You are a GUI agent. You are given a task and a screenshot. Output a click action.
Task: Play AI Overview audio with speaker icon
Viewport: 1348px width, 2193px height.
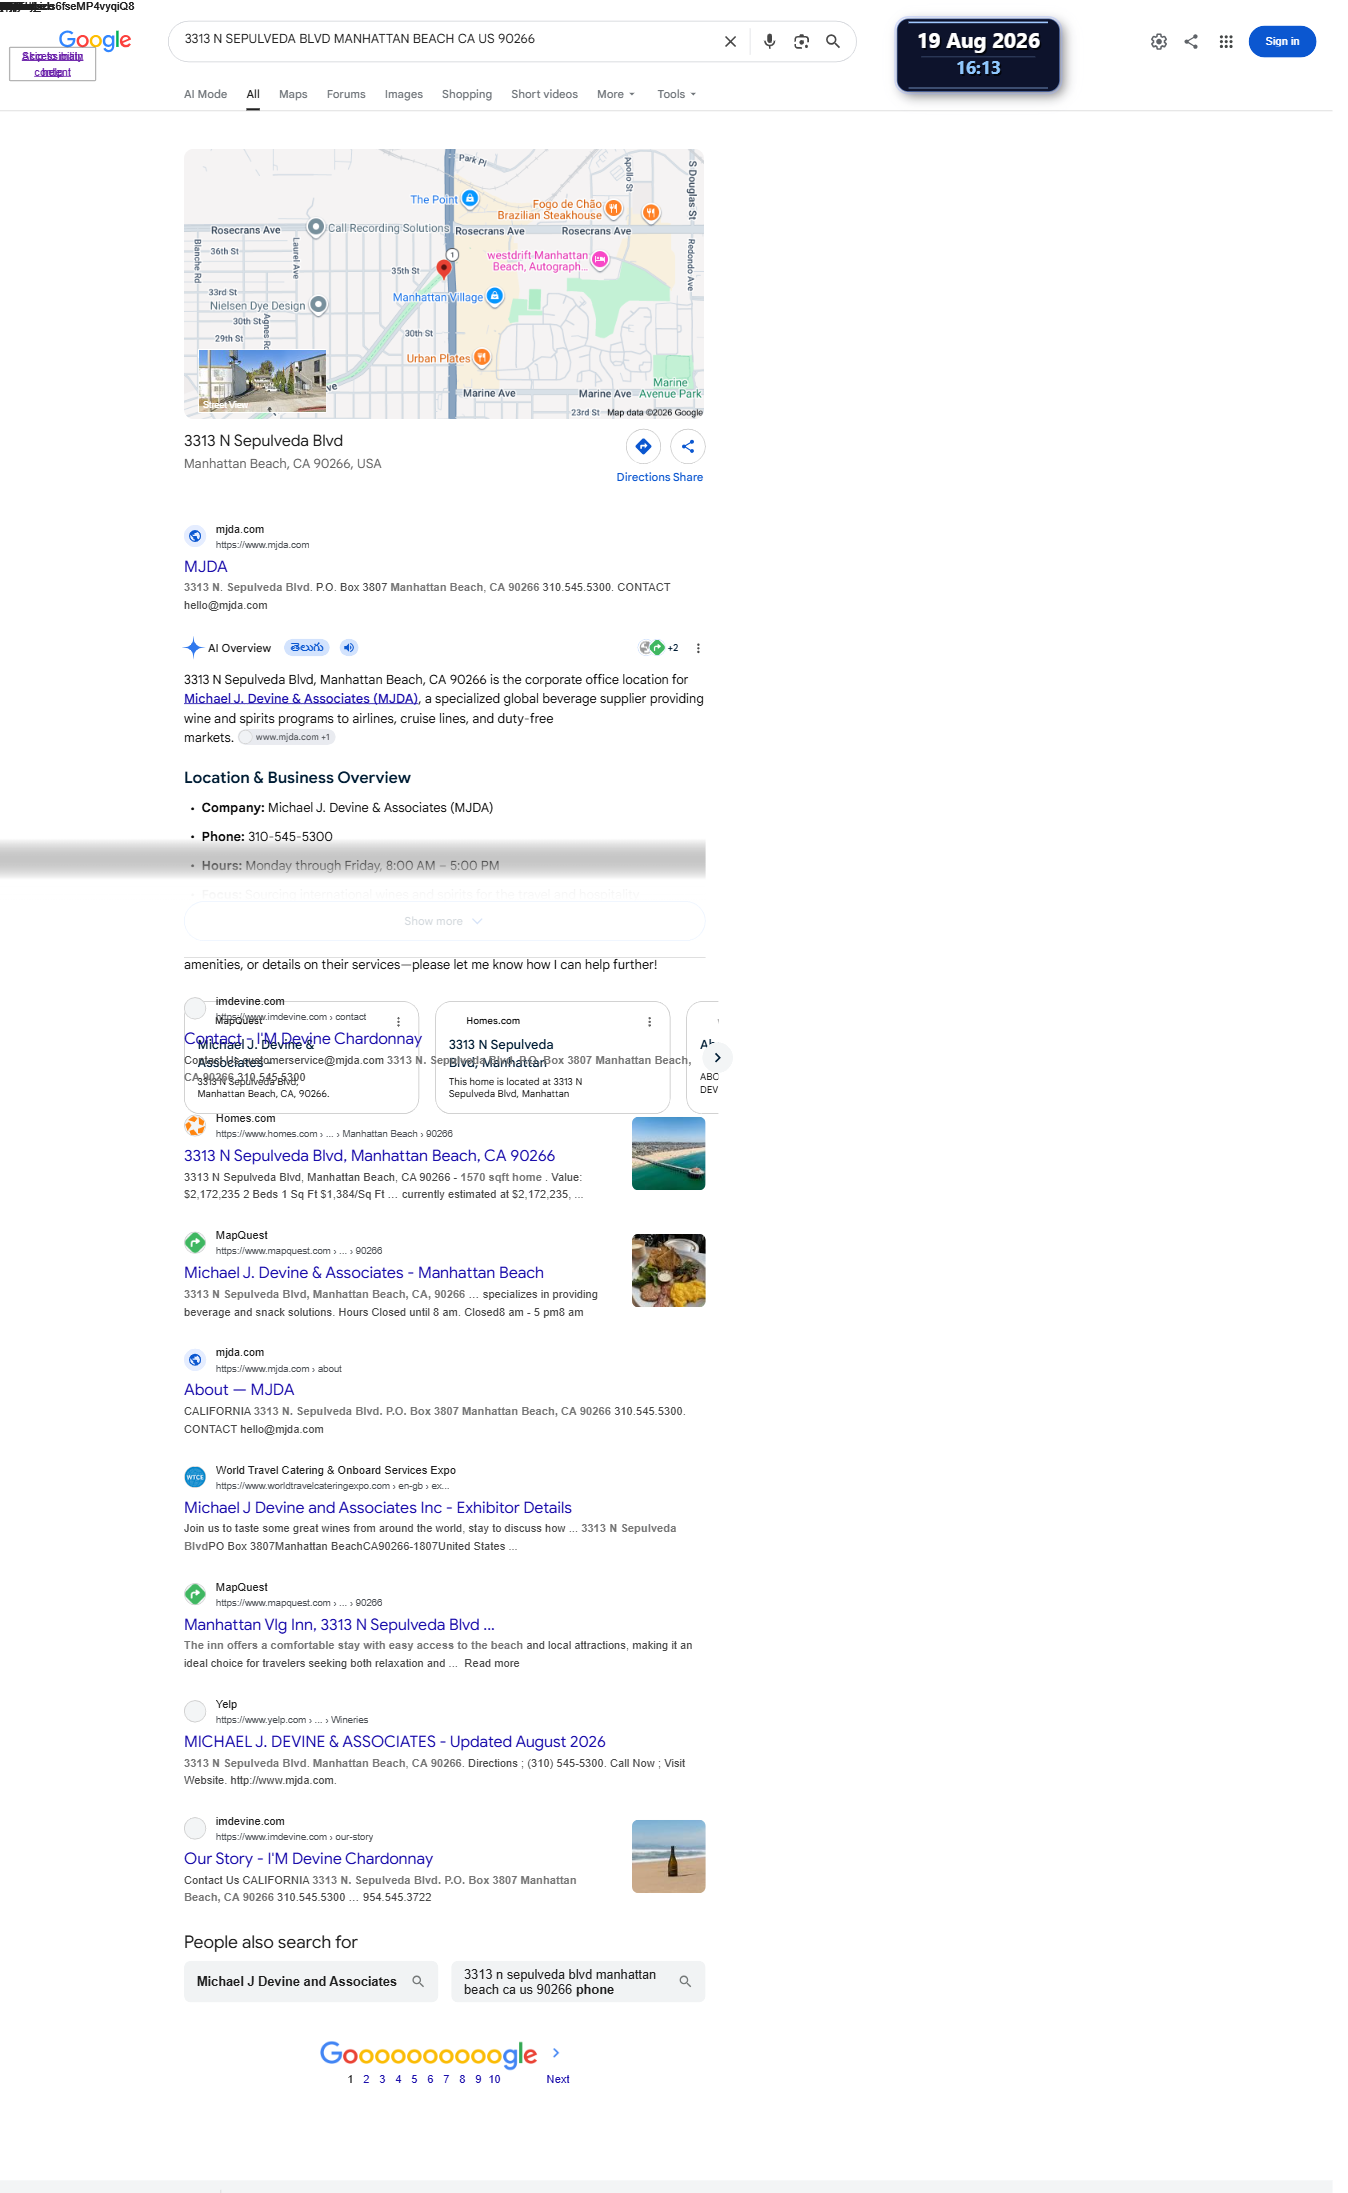pyautogui.click(x=348, y=648)
